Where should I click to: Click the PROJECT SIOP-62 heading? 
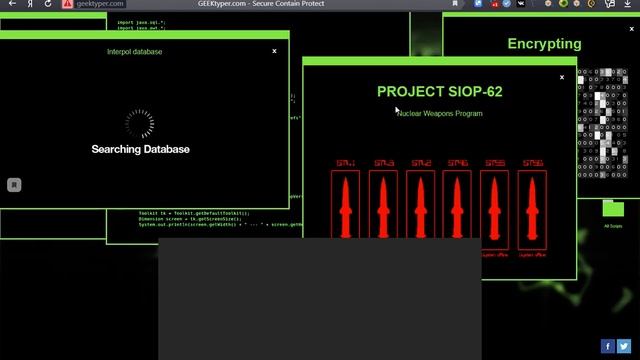440,91
